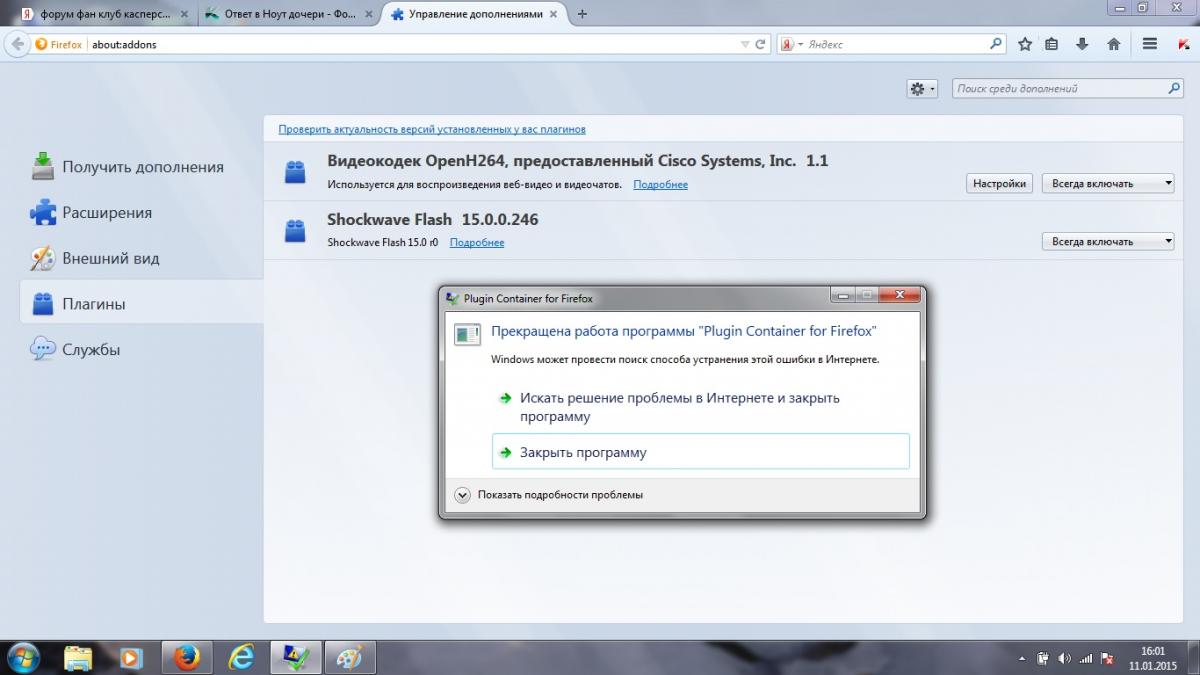Screen dimensions: 1200x675
Task: Open Всегда включать dropdown for OpenH264
Action: click(1108, 183)
